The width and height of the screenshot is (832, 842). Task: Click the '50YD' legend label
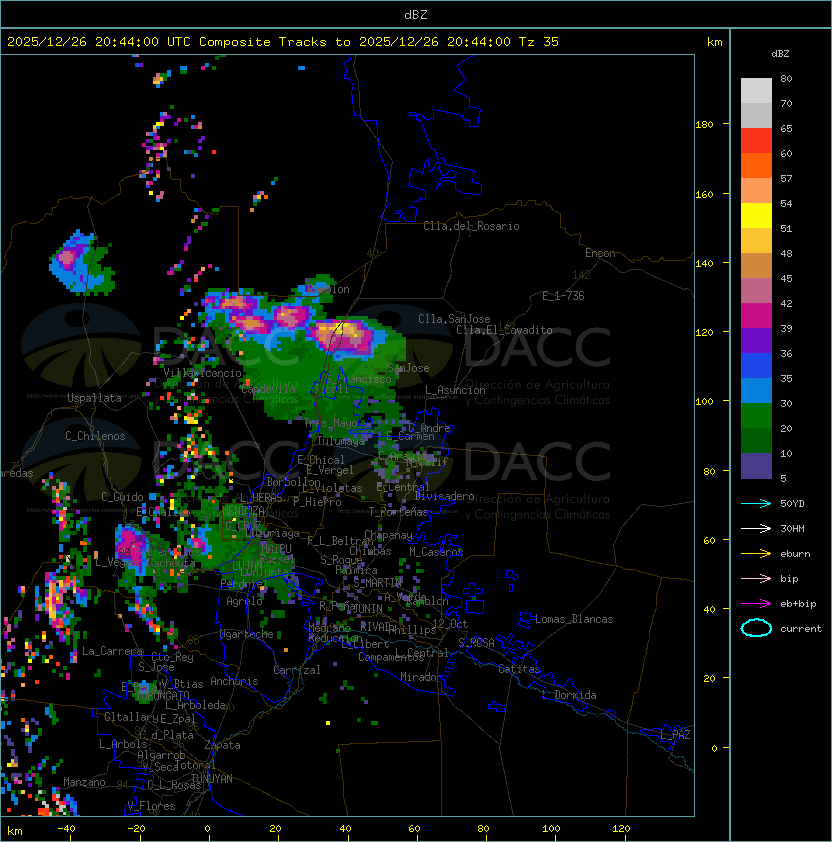tap(792, 504)
